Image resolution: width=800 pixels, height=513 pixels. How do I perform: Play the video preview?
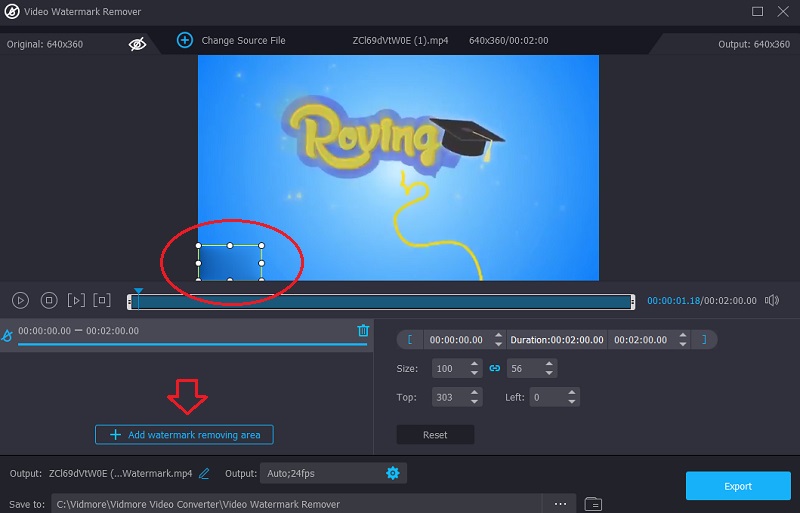coord(20,300)
